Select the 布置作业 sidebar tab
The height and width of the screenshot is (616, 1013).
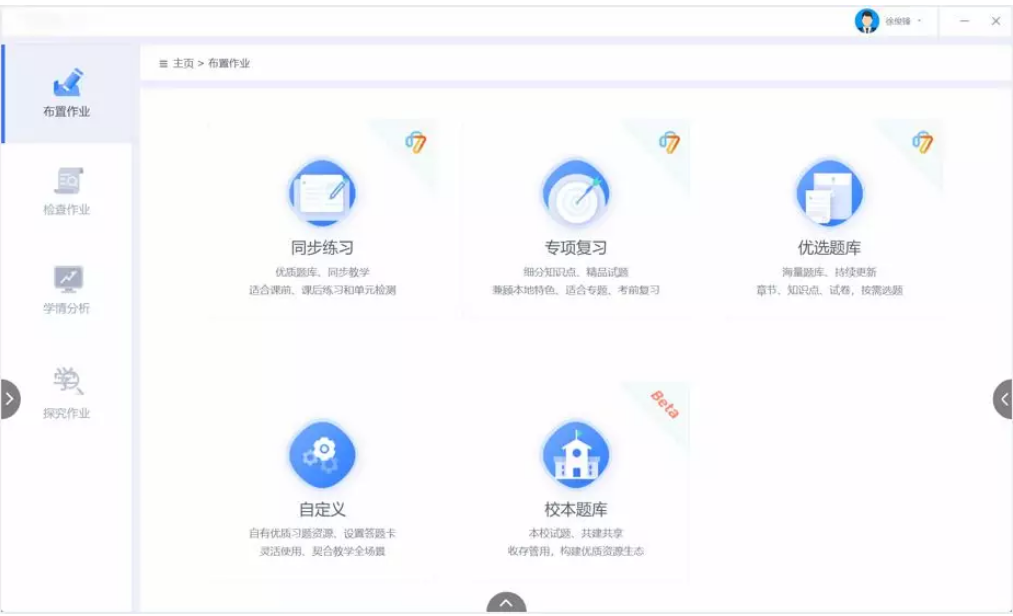tap(67, 94)
